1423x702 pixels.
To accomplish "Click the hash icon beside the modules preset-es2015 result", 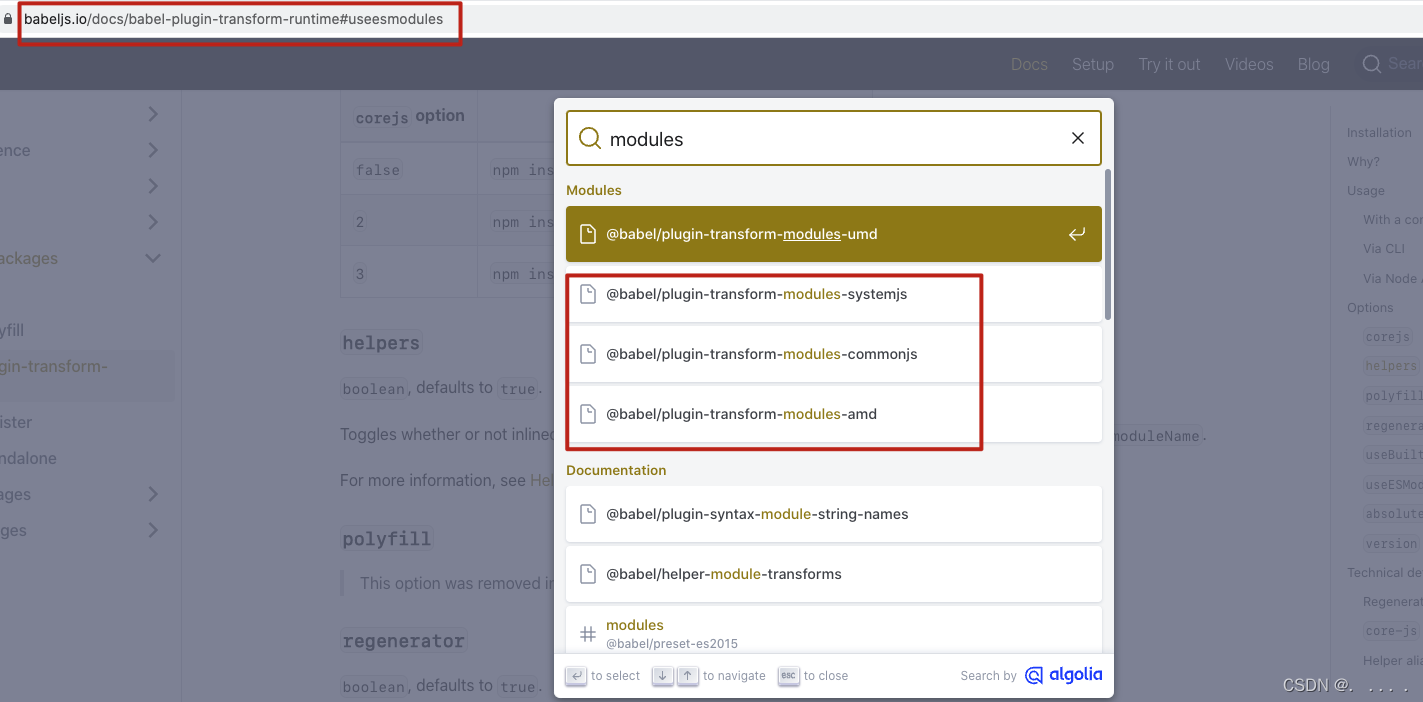I will [588, 634].
